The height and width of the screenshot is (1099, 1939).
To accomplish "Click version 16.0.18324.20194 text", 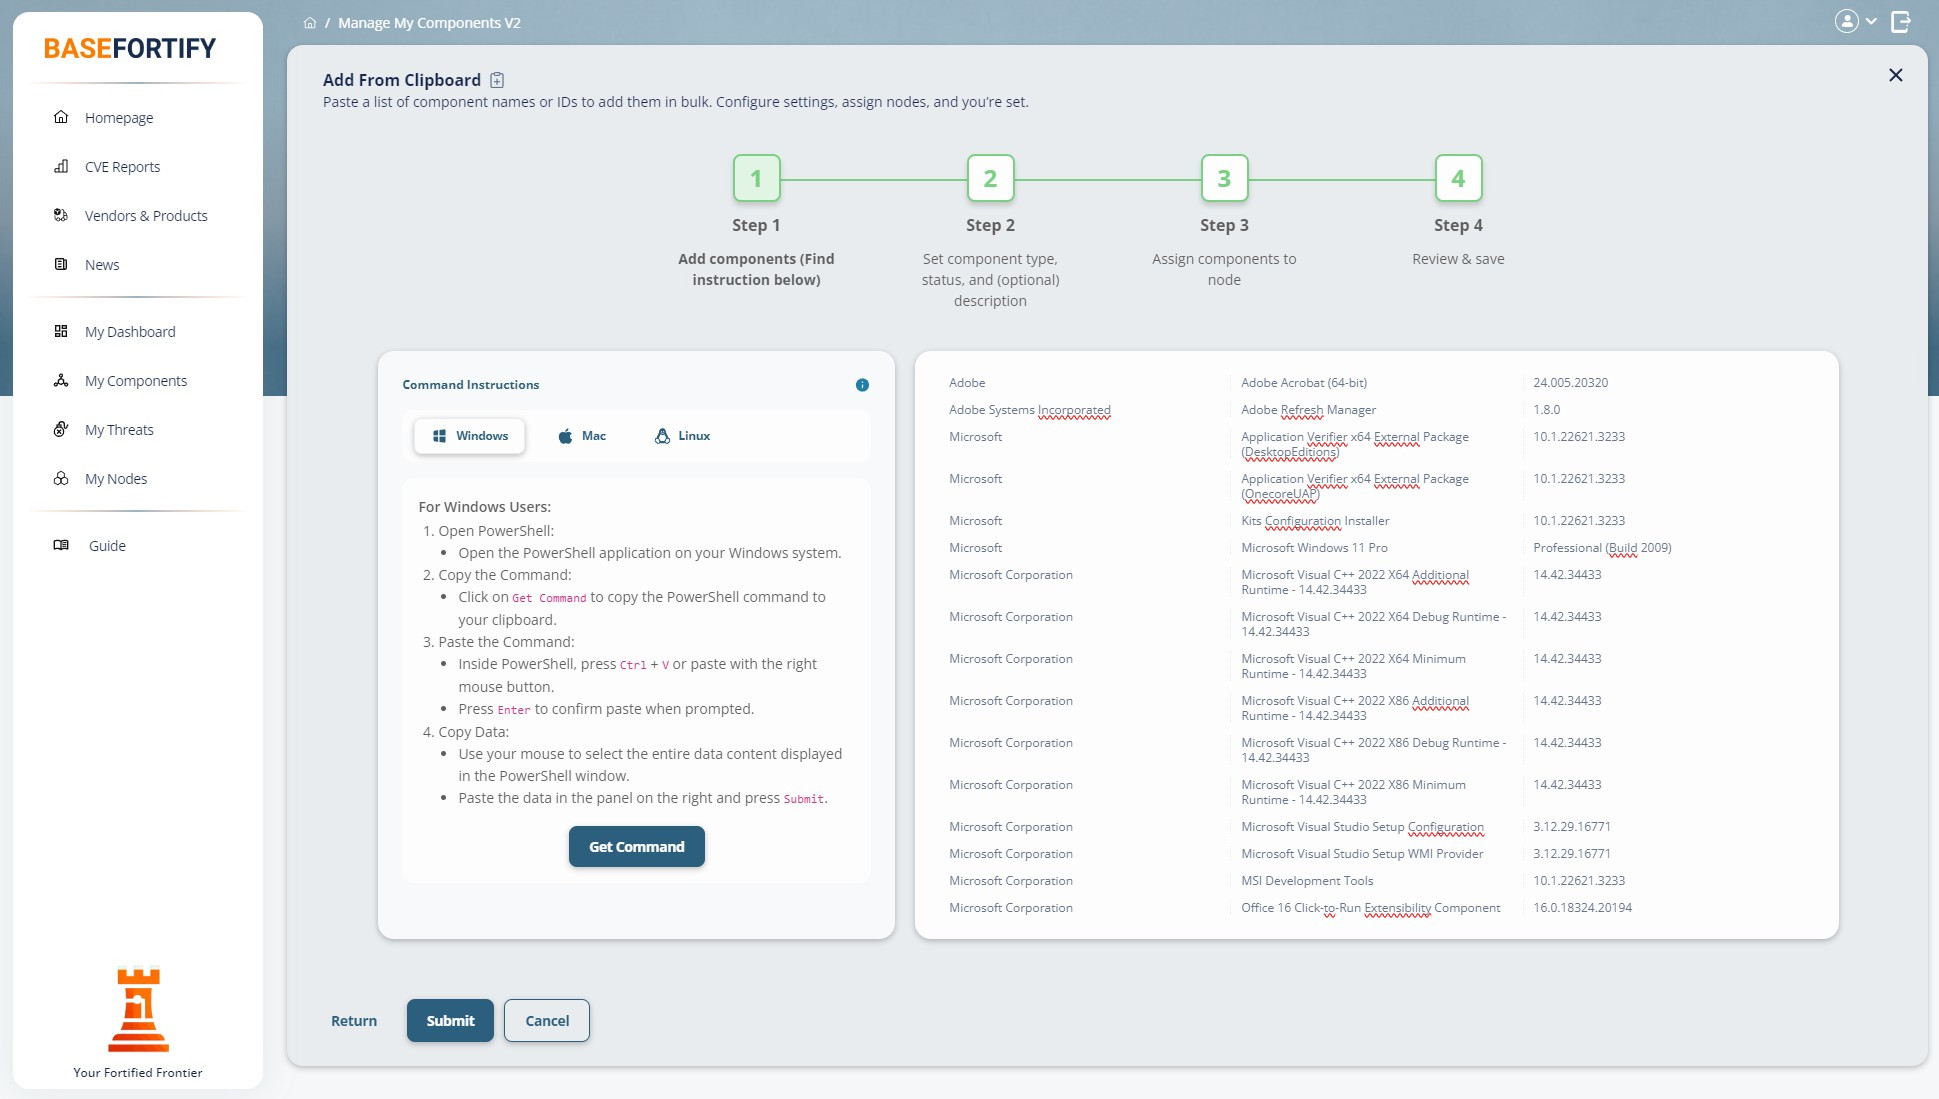I will [x=1582, y=908].
